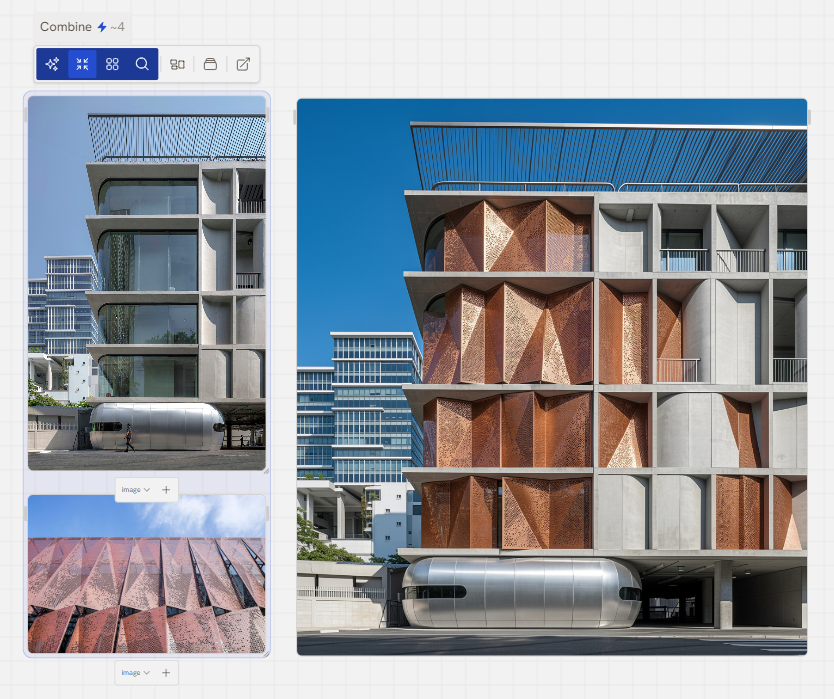834x699 pixels.
Task: Click plus button below copper facade image
Action: (166, 673)
